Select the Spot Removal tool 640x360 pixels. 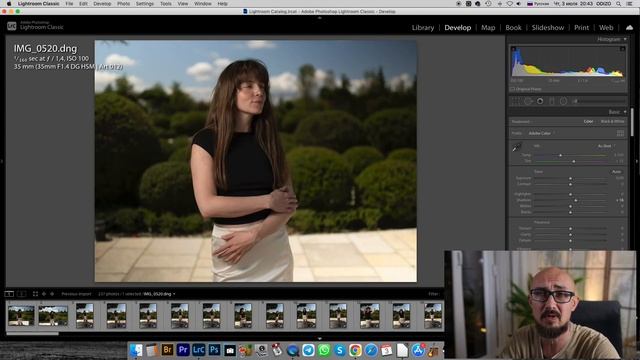point(528,101)
